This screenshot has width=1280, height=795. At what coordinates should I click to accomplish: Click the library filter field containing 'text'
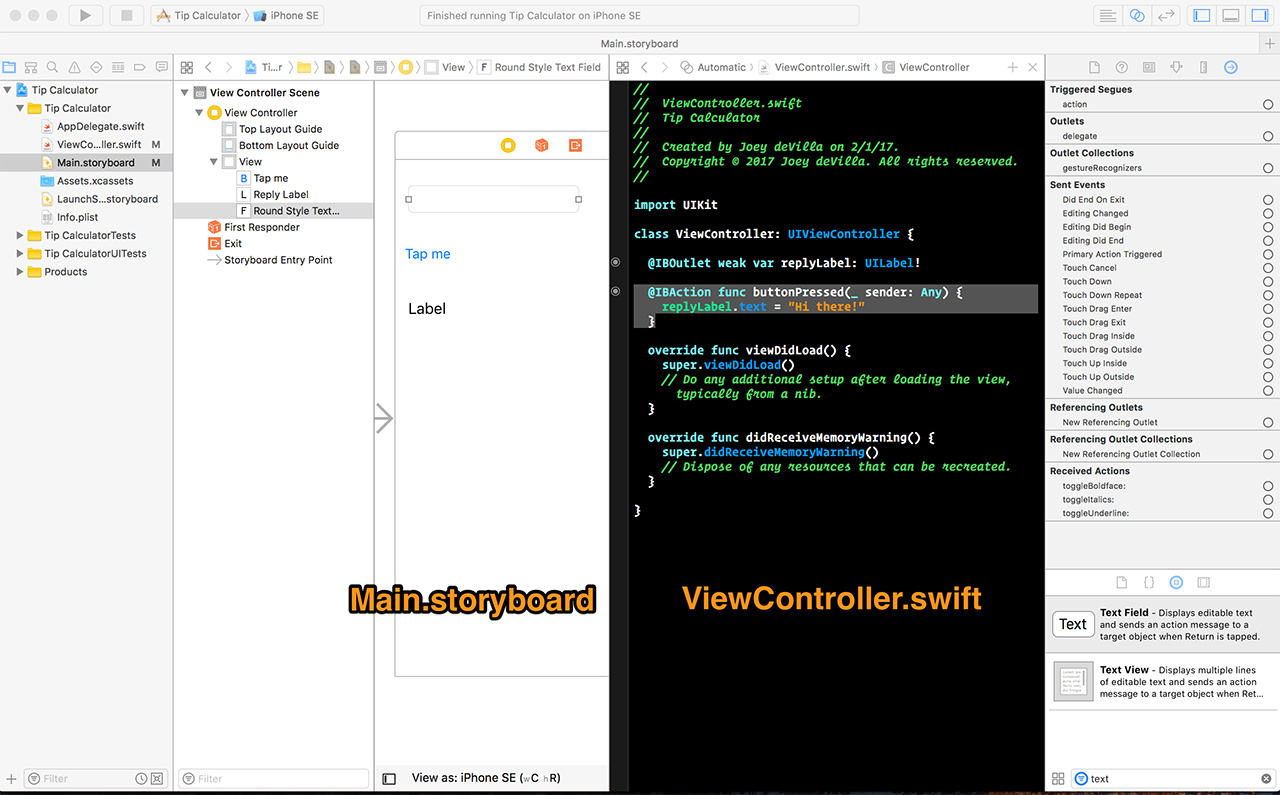pos(1173,778)
